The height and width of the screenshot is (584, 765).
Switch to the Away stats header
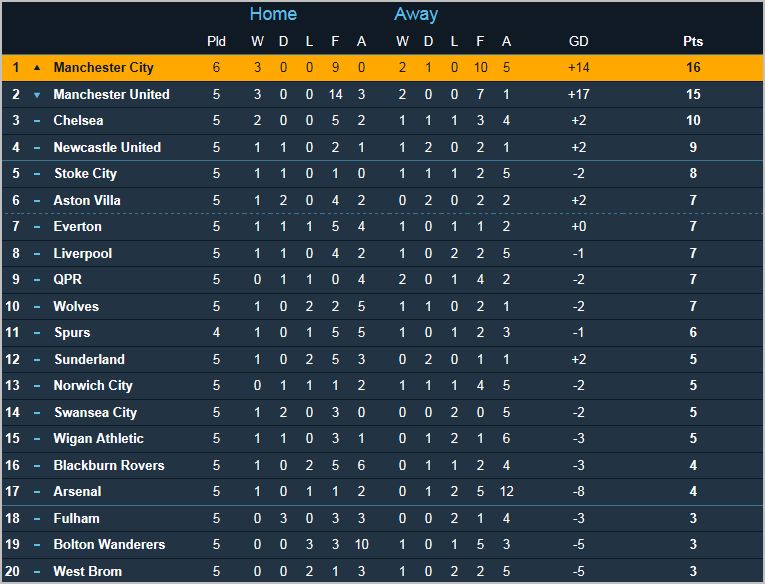tap(416, 14)
